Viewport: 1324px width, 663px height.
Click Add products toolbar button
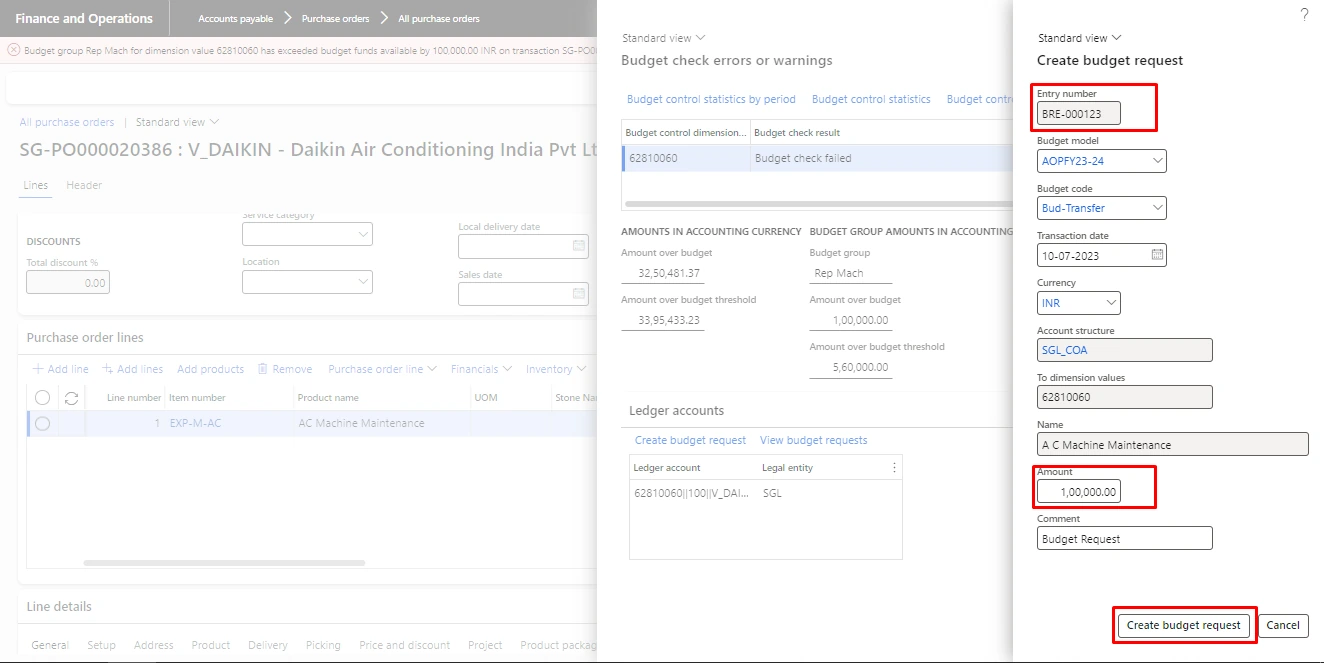[210, 369]
